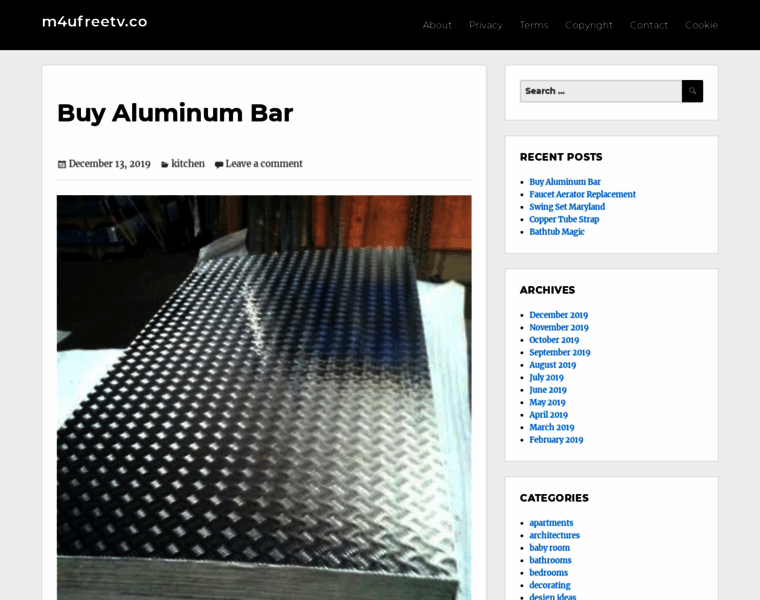
Task: Click the Buy Aluminum Bar post heading
Action: pos(175,113)
